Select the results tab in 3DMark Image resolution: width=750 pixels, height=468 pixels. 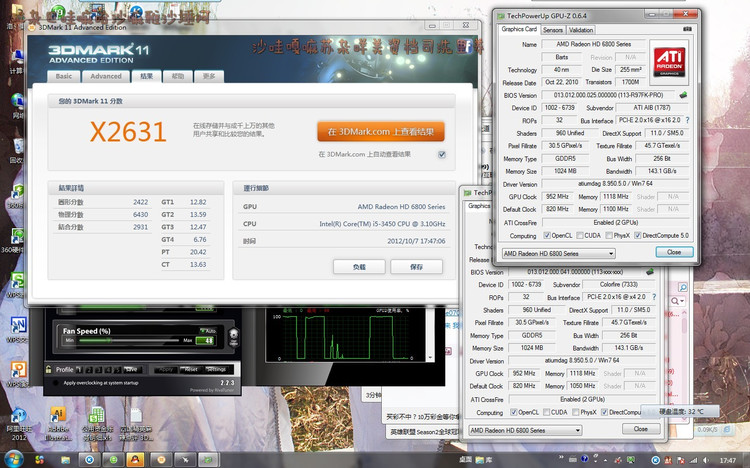pyautogui.click(x=146, y=76)
